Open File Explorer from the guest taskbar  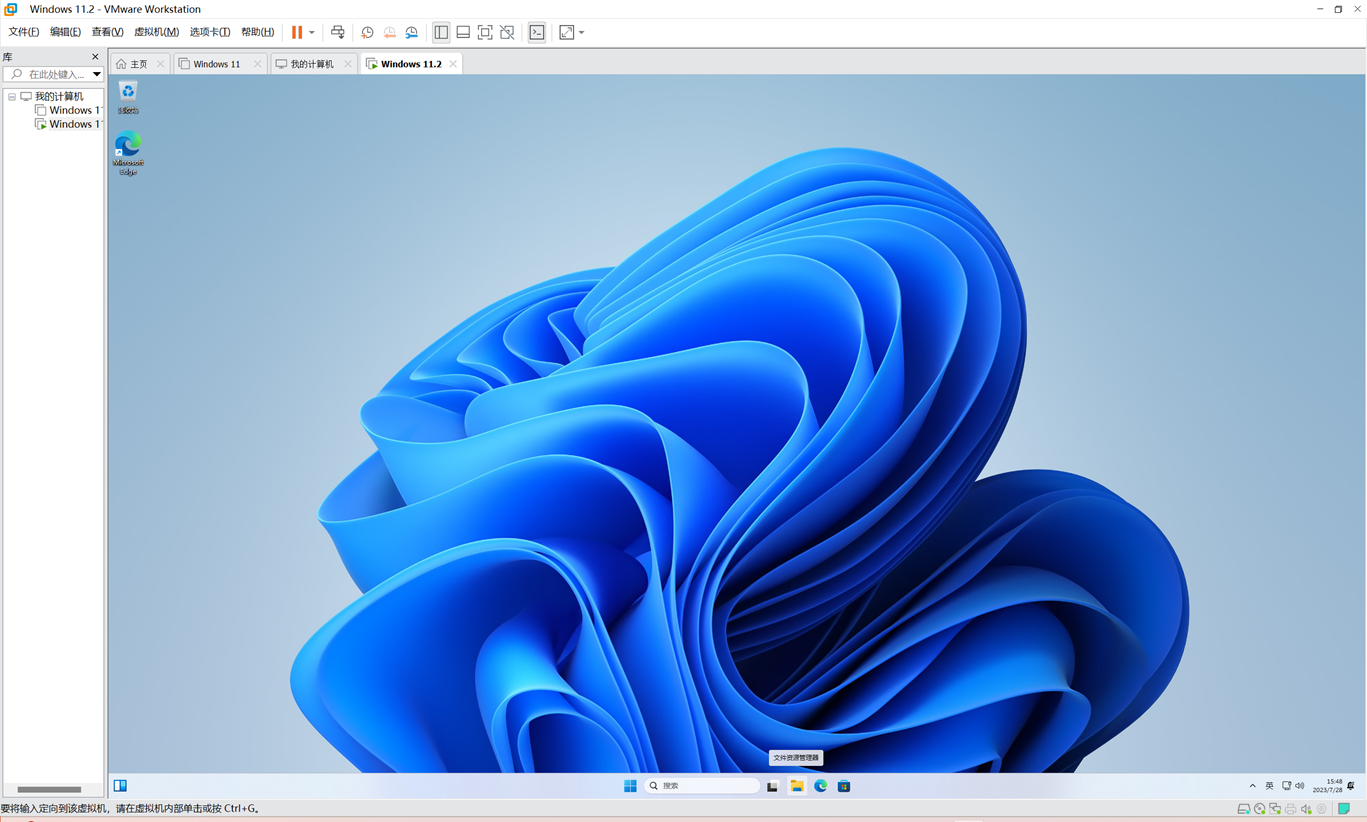coord(796,786)
